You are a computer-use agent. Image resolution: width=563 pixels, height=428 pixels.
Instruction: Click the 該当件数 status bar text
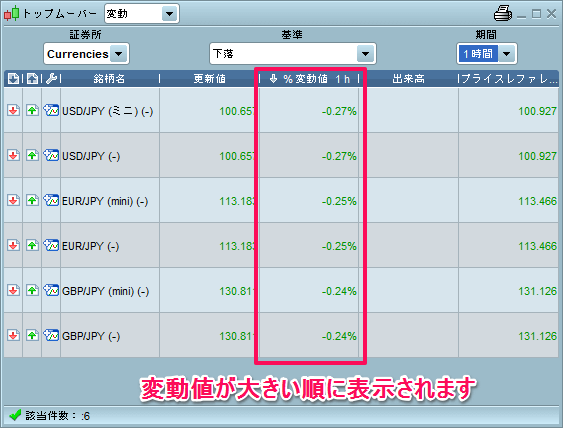point(57,416)
